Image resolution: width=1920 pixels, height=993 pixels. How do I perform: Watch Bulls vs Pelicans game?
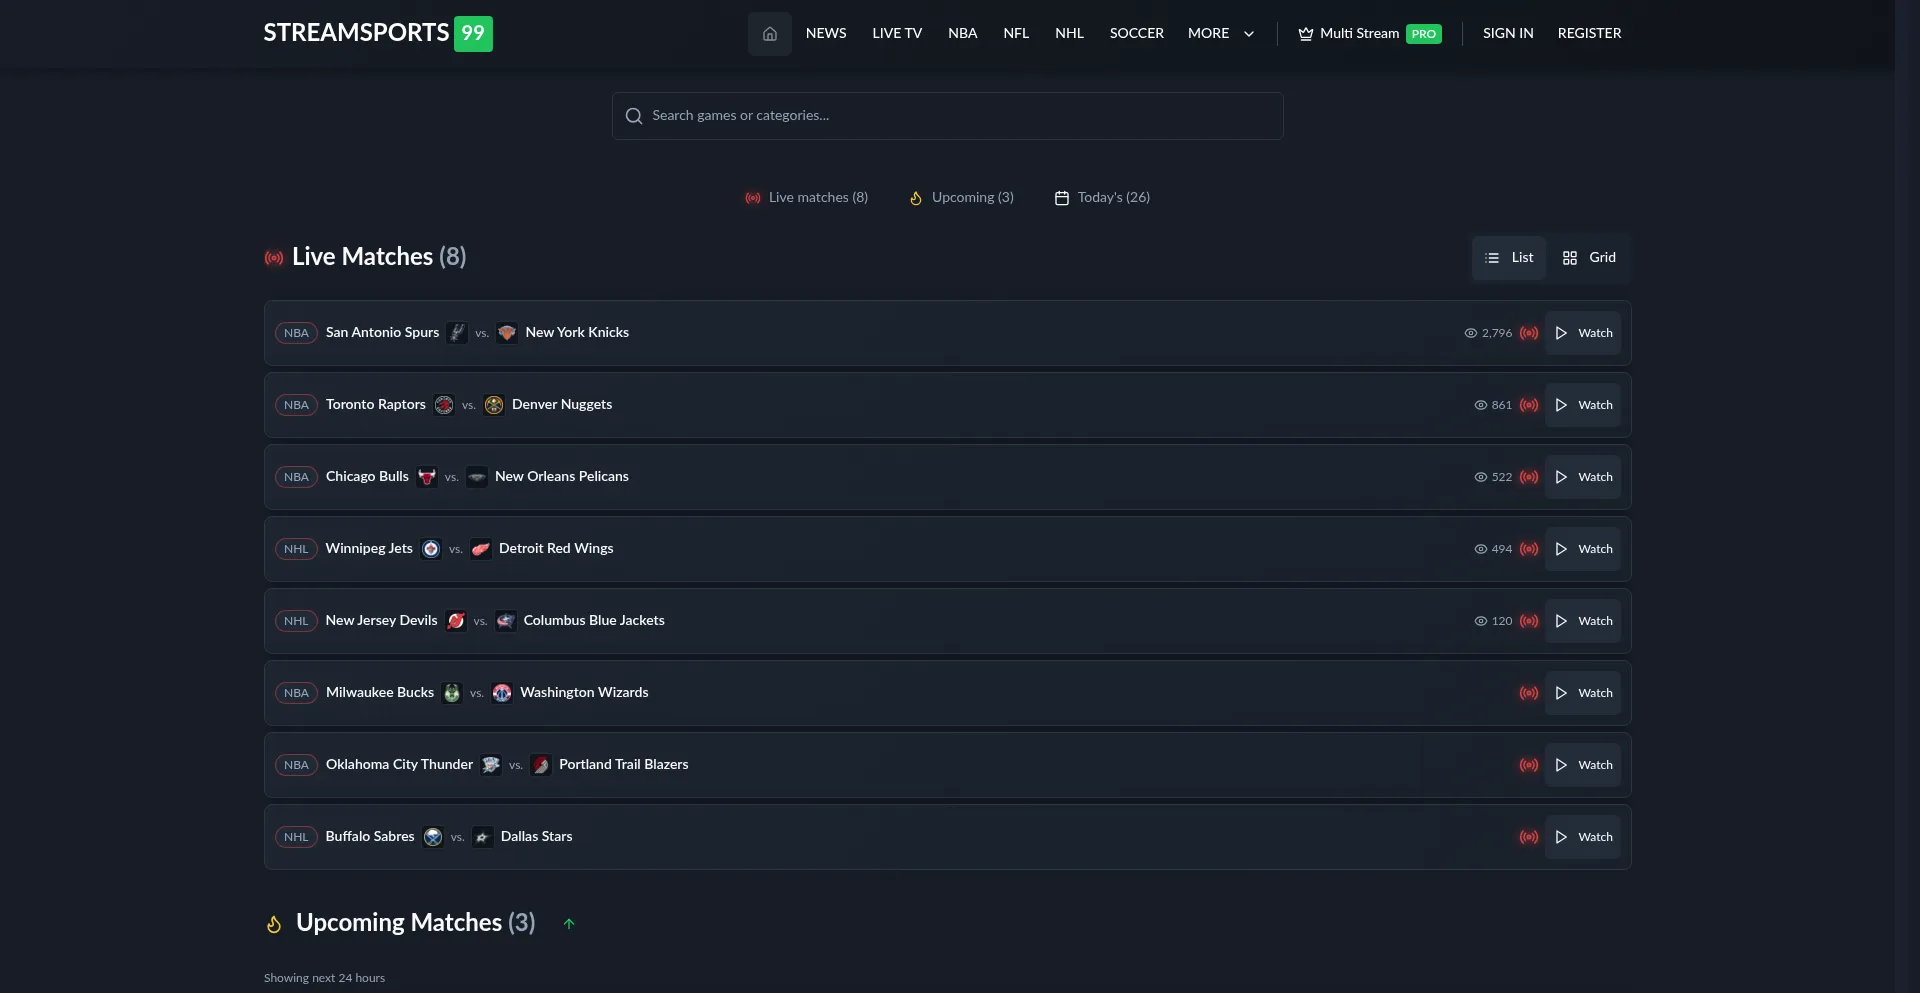click(x=1583, y=477)
